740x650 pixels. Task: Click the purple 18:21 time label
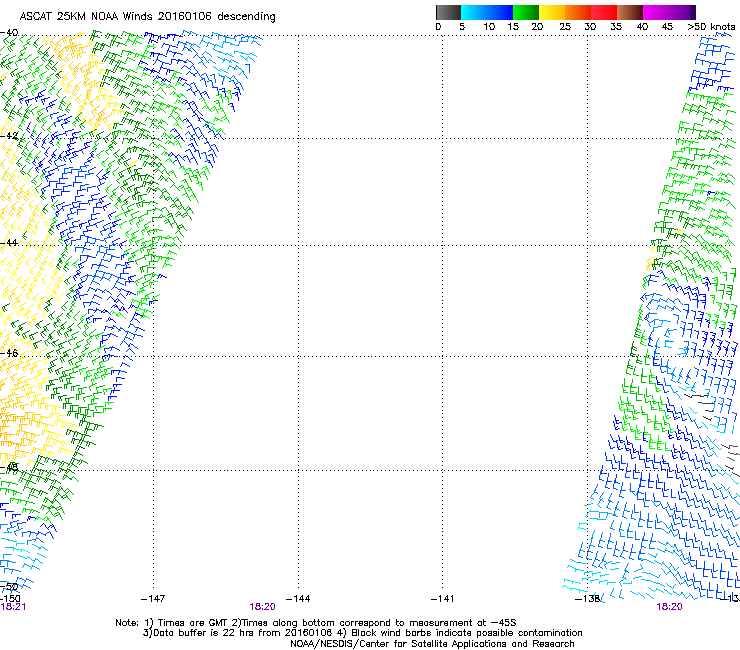click(x=13, y=607)
